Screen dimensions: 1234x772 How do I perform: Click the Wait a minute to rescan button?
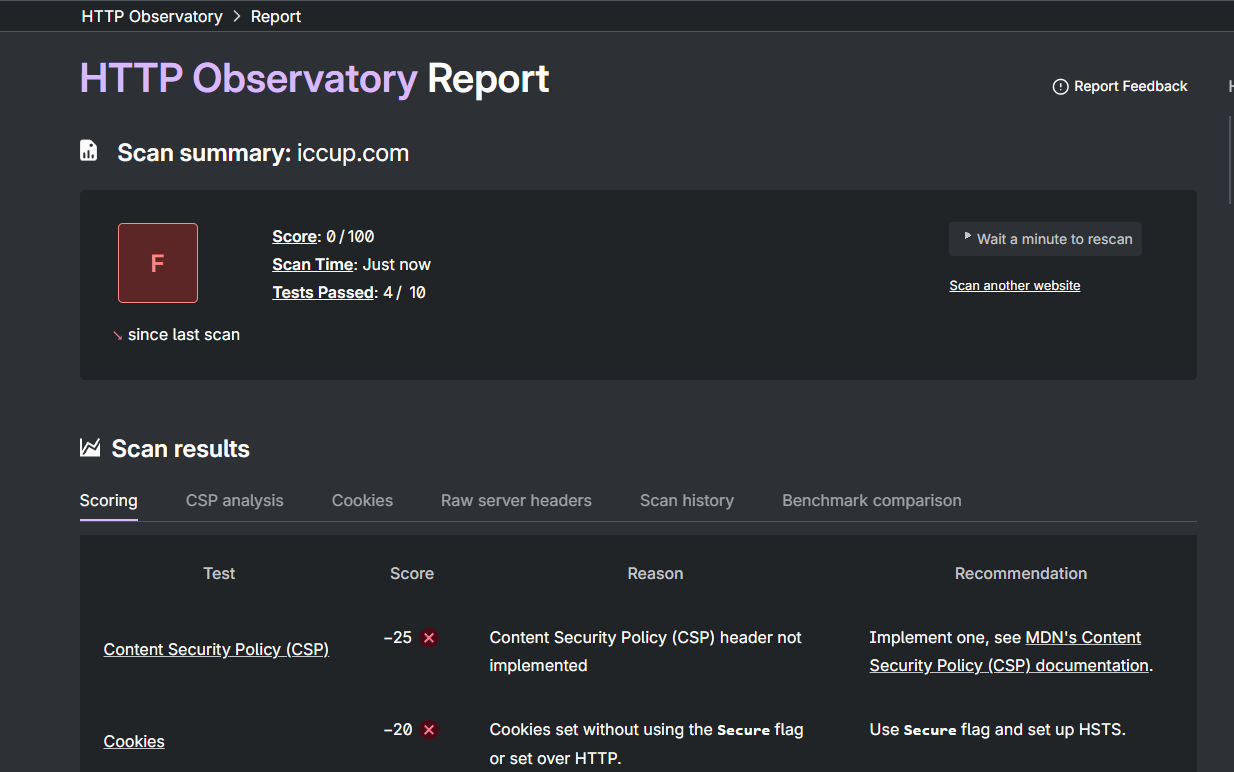pos(1045,239)
